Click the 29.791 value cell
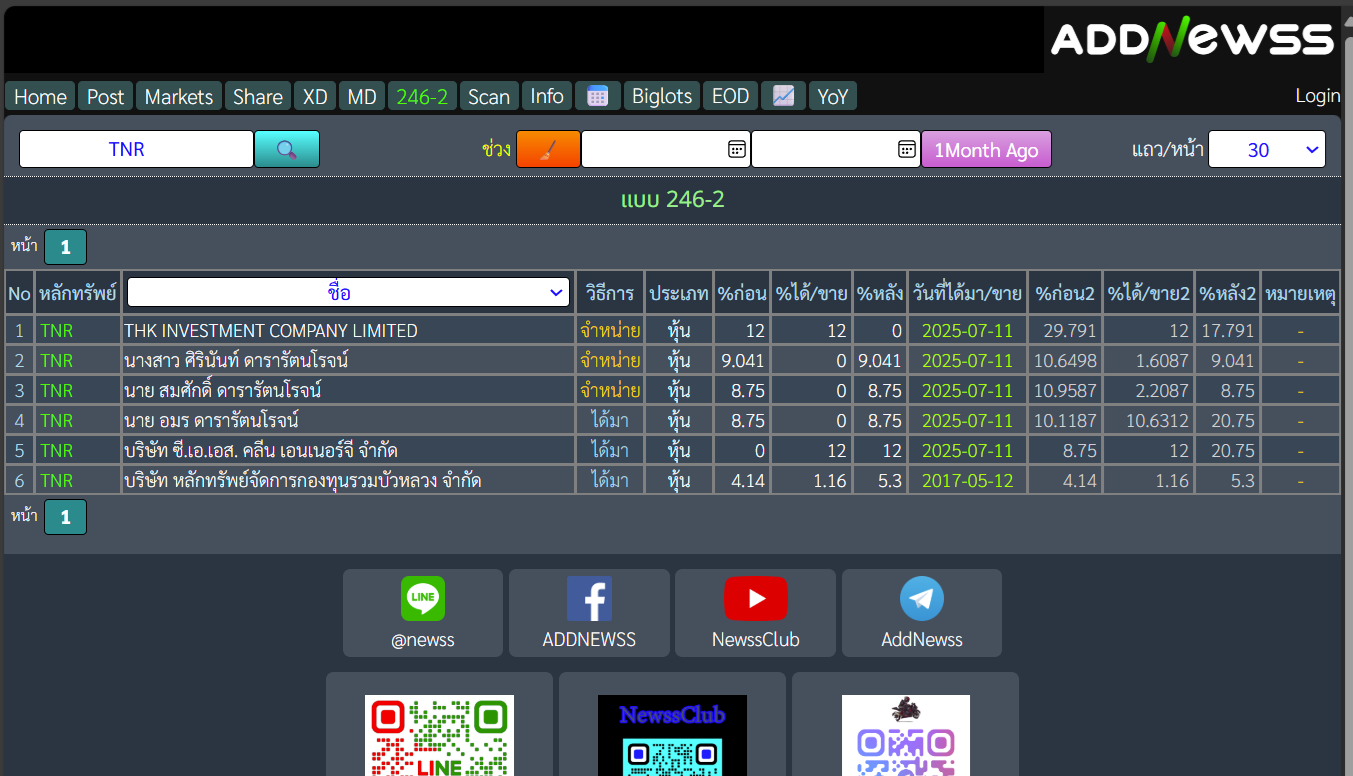The image size is (1353, 776). click(1065, 330)
